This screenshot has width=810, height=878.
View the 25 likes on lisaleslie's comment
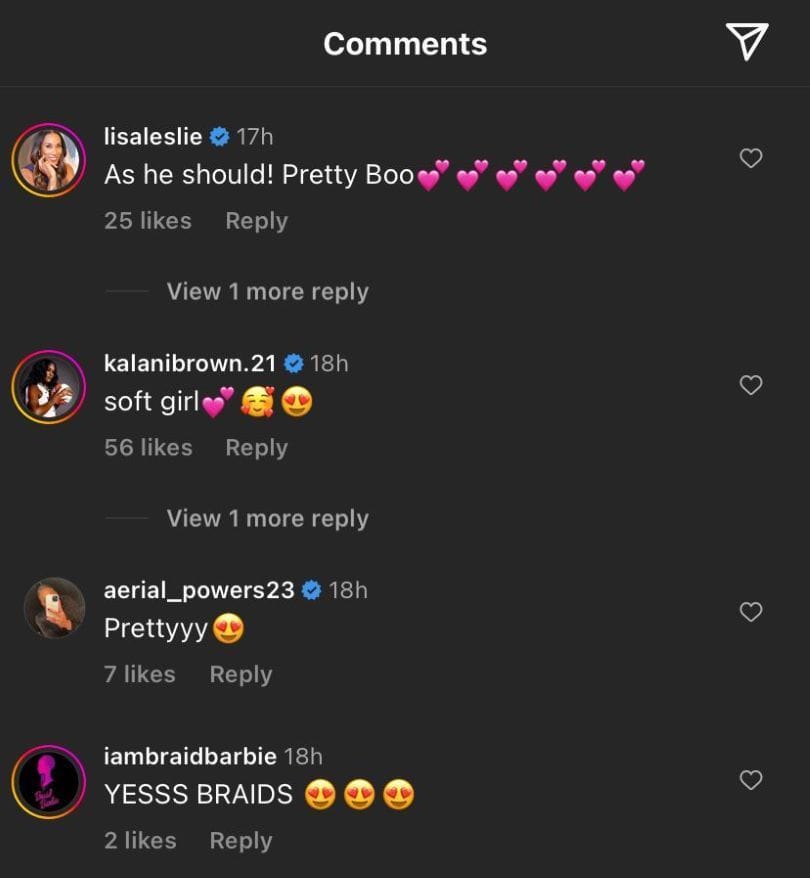(148, 221)
